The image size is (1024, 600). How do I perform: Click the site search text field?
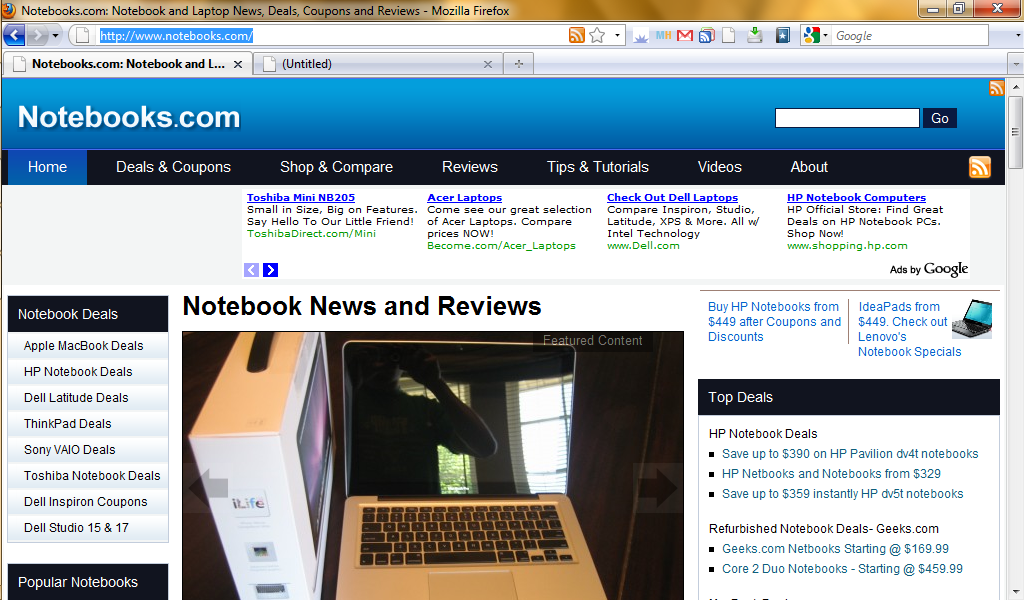click(x=847, y=118)
